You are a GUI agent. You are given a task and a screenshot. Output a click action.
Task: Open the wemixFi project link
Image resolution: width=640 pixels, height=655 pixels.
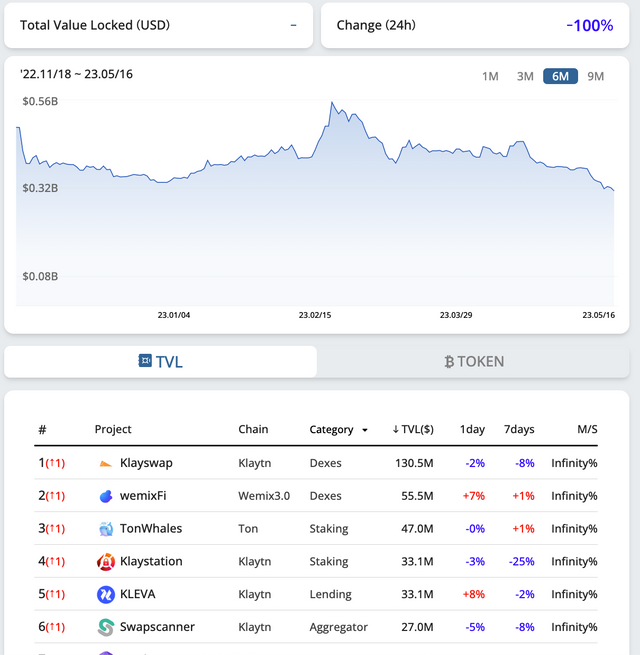click(143, 496)
